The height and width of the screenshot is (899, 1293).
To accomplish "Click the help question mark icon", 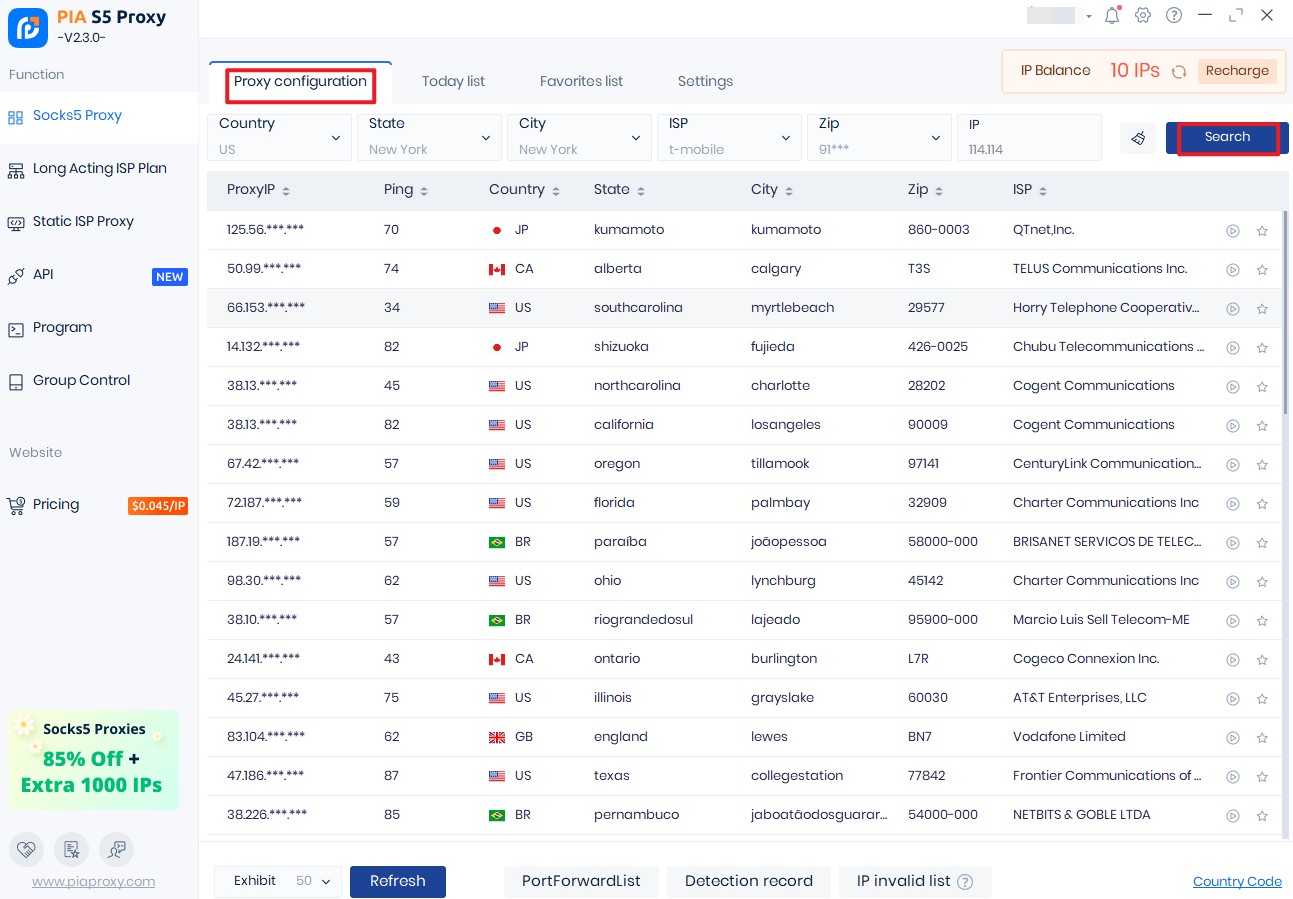I will (x=1174, y=15).
